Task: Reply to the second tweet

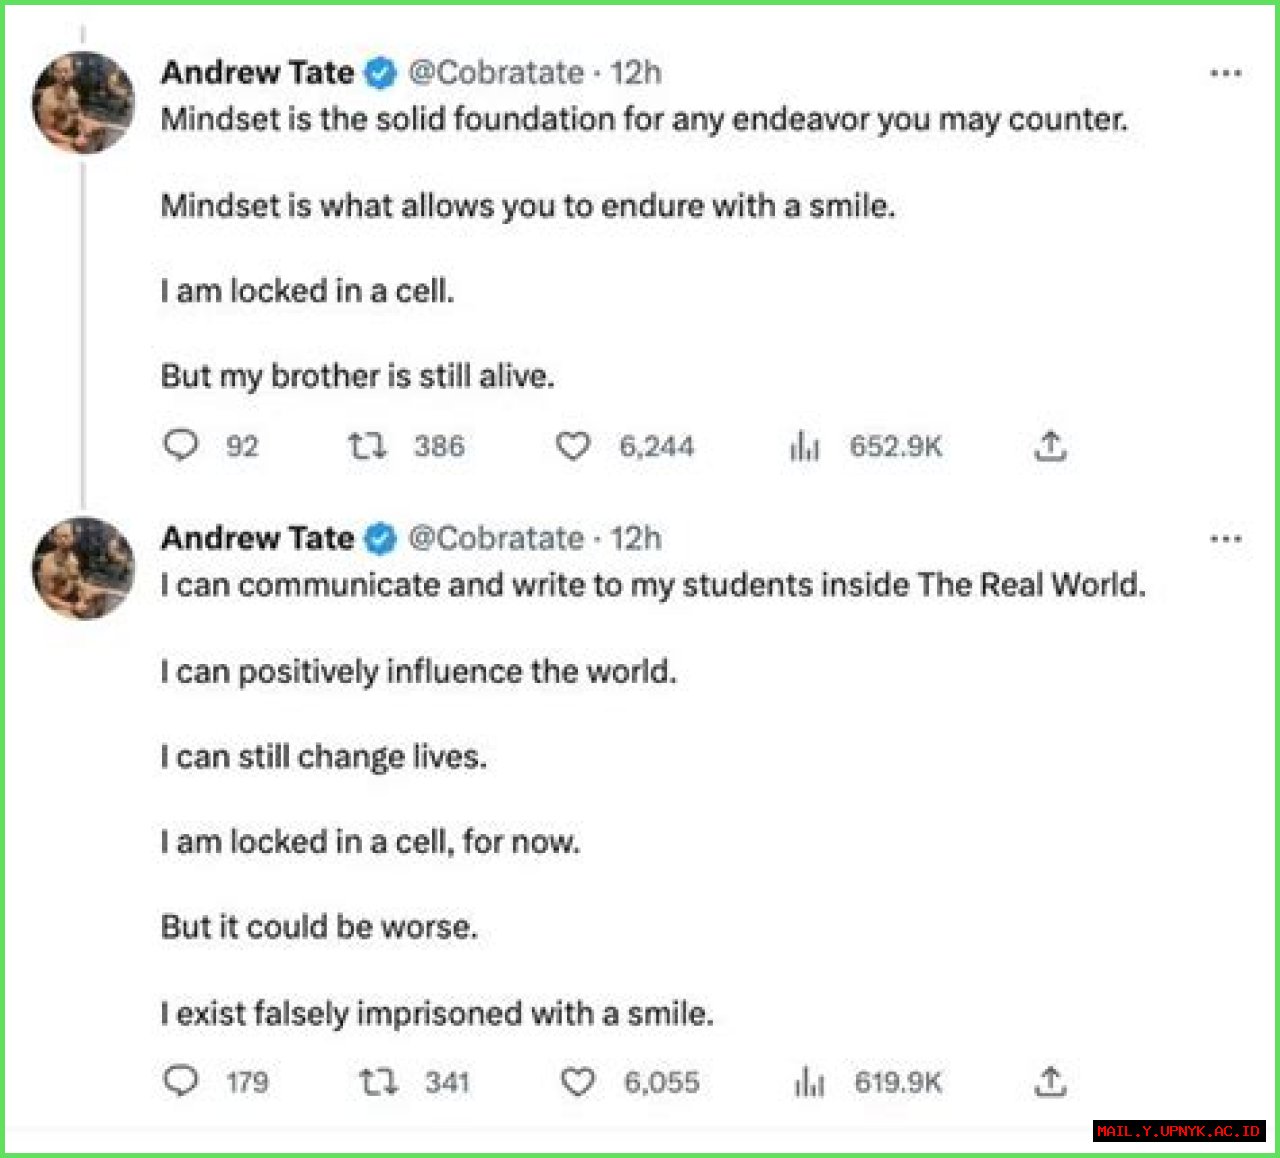Action: click(x=181, y=1082)
